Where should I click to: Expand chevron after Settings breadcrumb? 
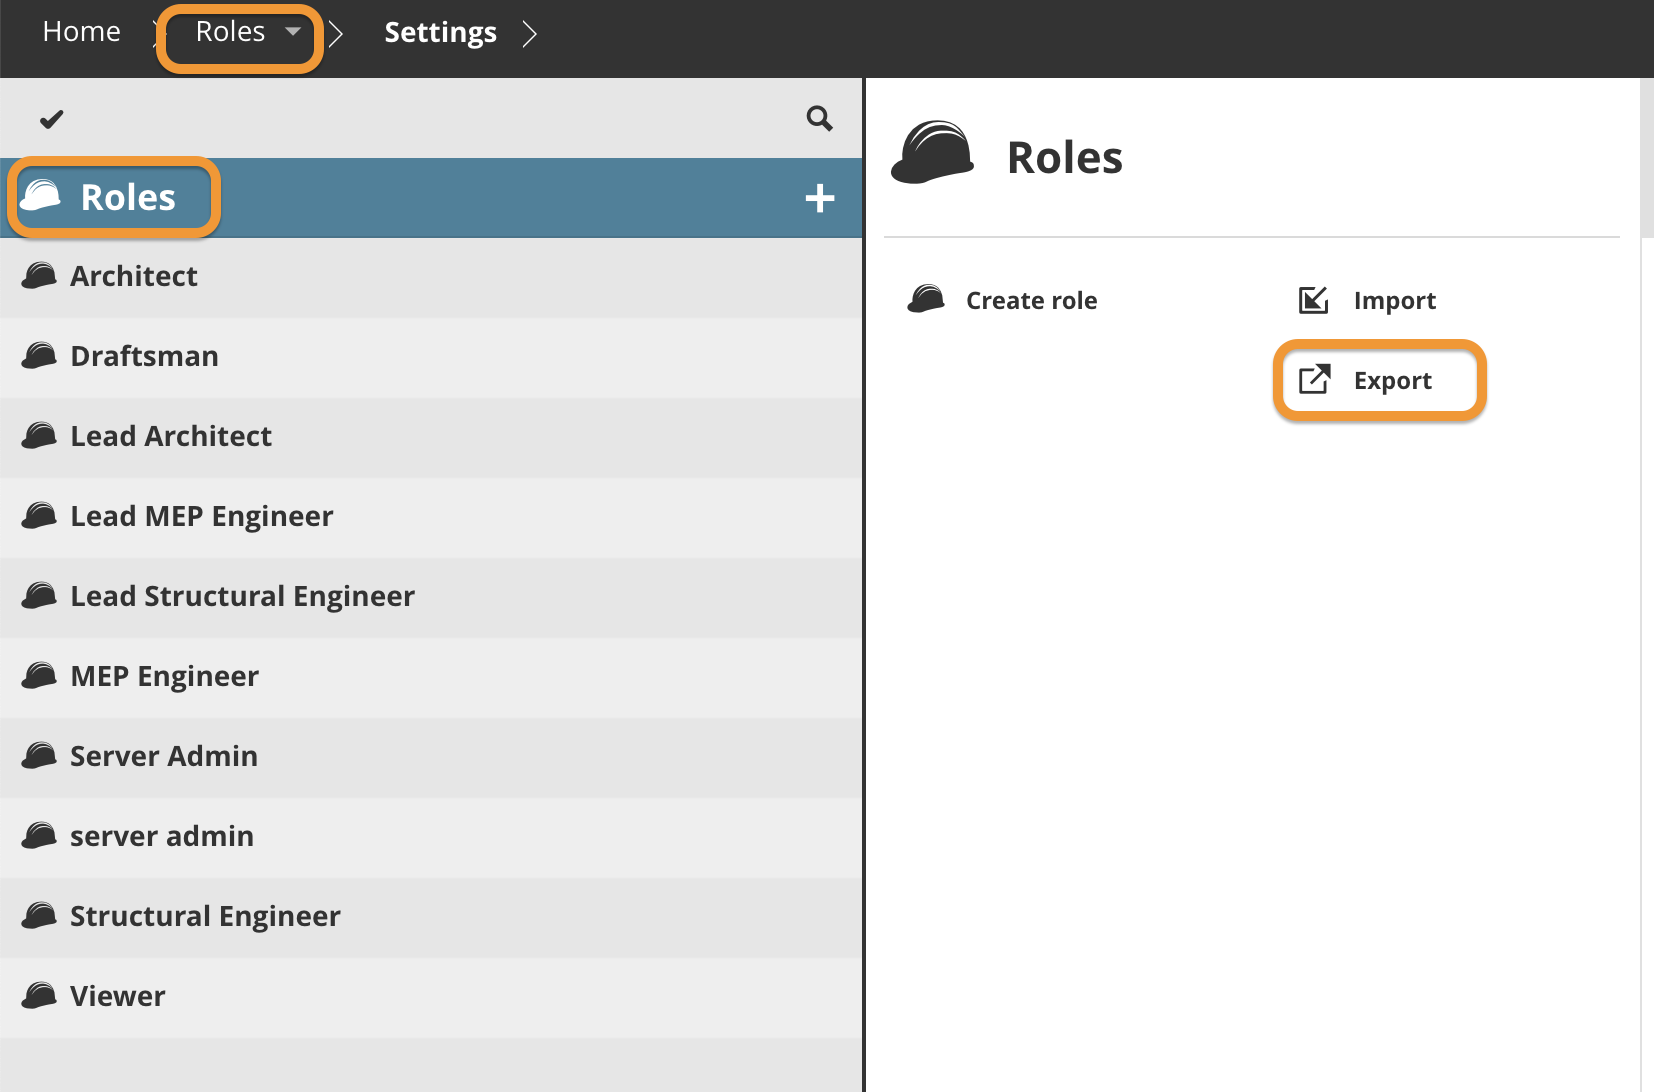coord(530,34)
